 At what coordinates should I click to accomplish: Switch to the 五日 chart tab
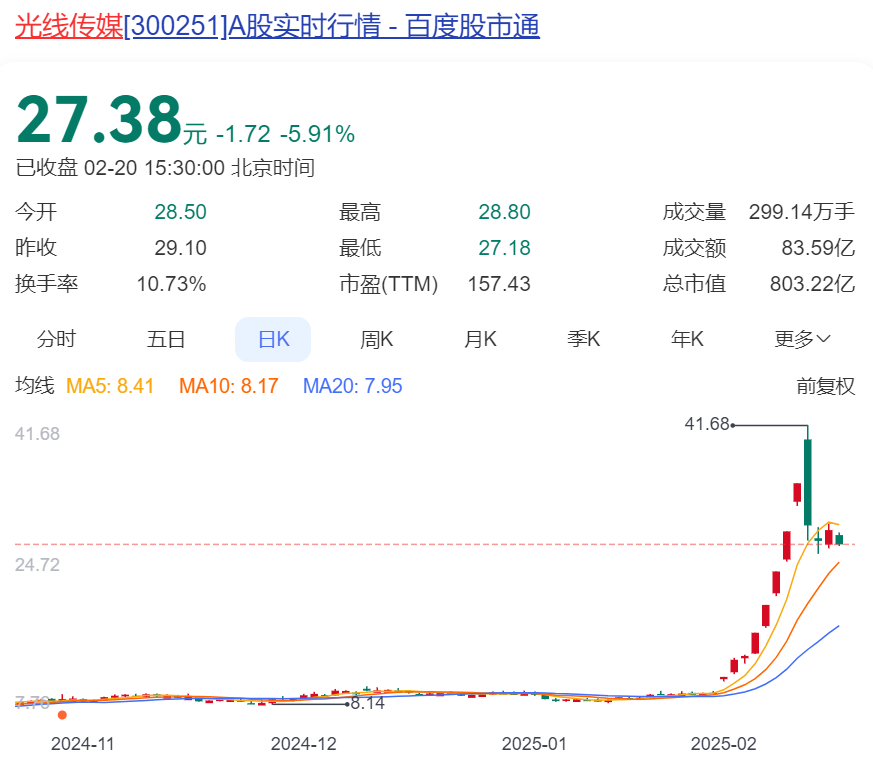165,339
